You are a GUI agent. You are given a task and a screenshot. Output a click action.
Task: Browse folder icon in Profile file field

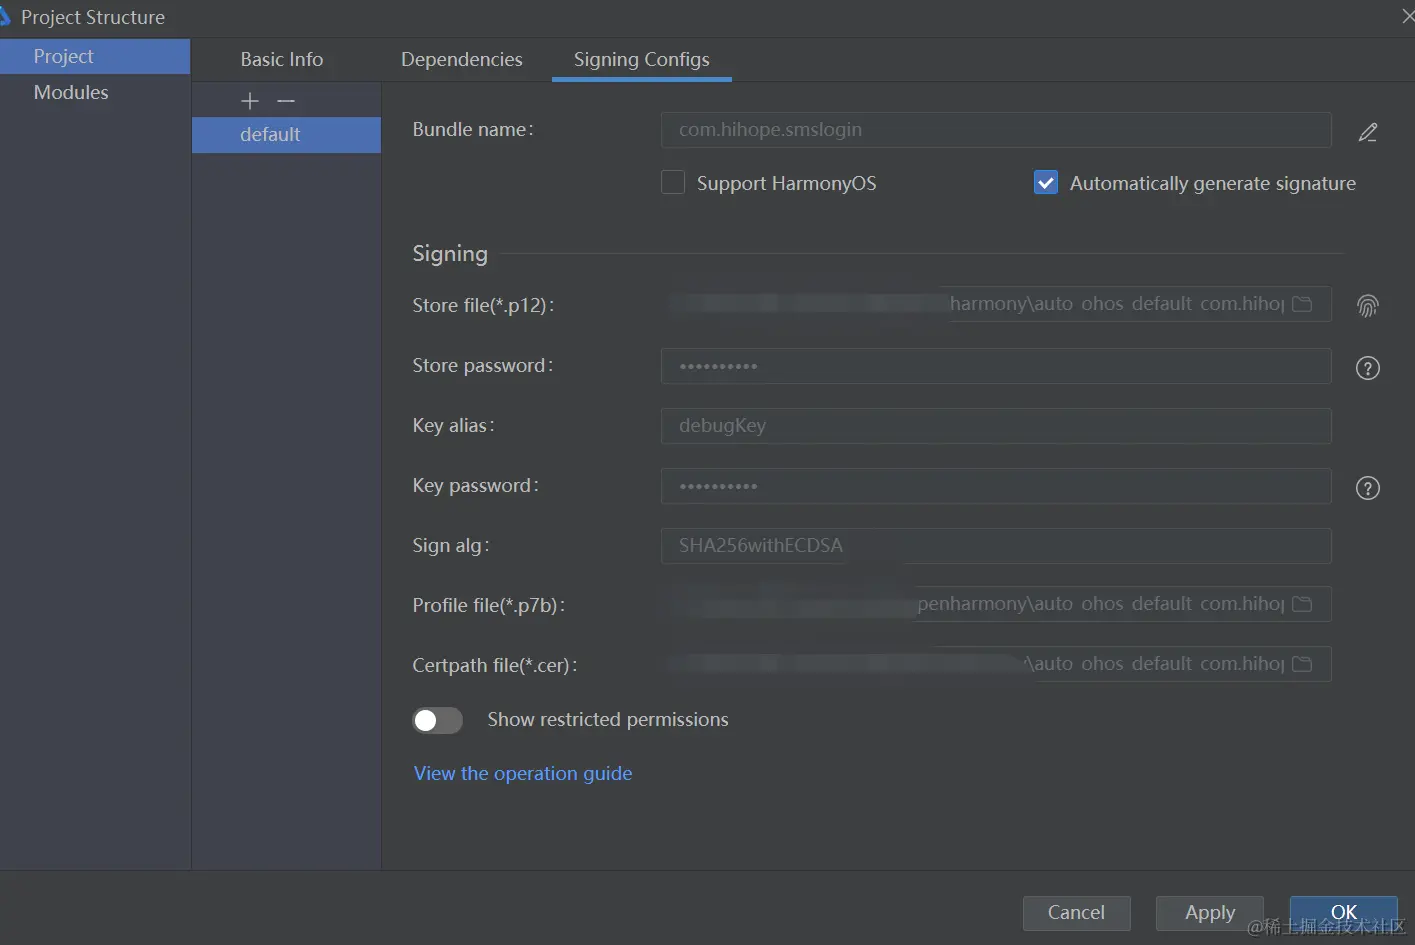click(x=1302, y=604)
